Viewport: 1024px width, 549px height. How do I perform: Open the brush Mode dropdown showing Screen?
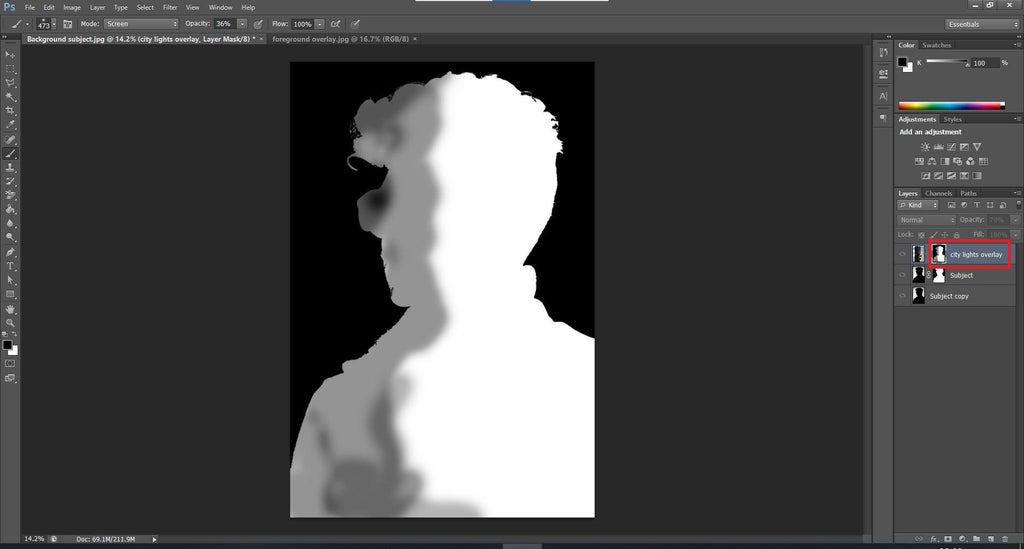[141, 24]
